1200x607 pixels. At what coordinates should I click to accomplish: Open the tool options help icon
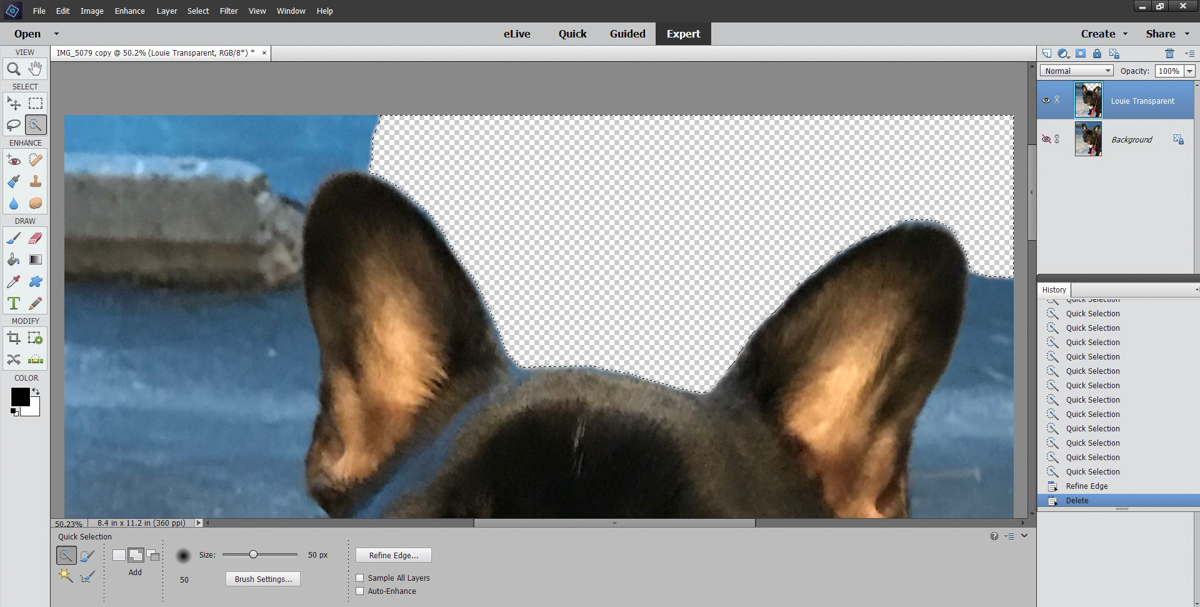(x=994, y=536)
